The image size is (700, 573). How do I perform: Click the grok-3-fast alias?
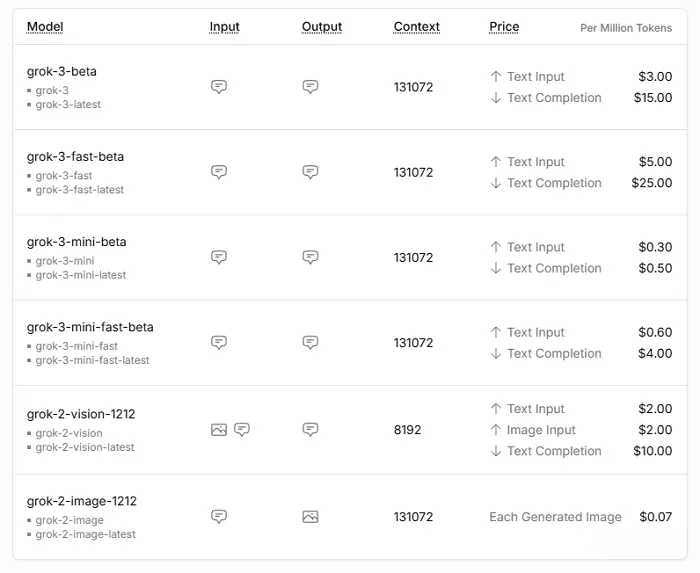tap(64, 176)
